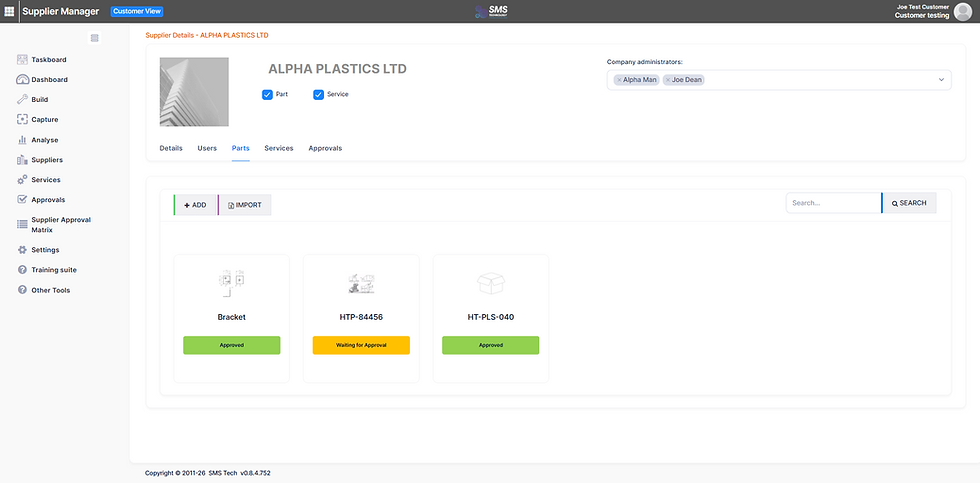Click the Build wrench icon
This screenshot has height=483, width=980.
(x=22, y=99)
